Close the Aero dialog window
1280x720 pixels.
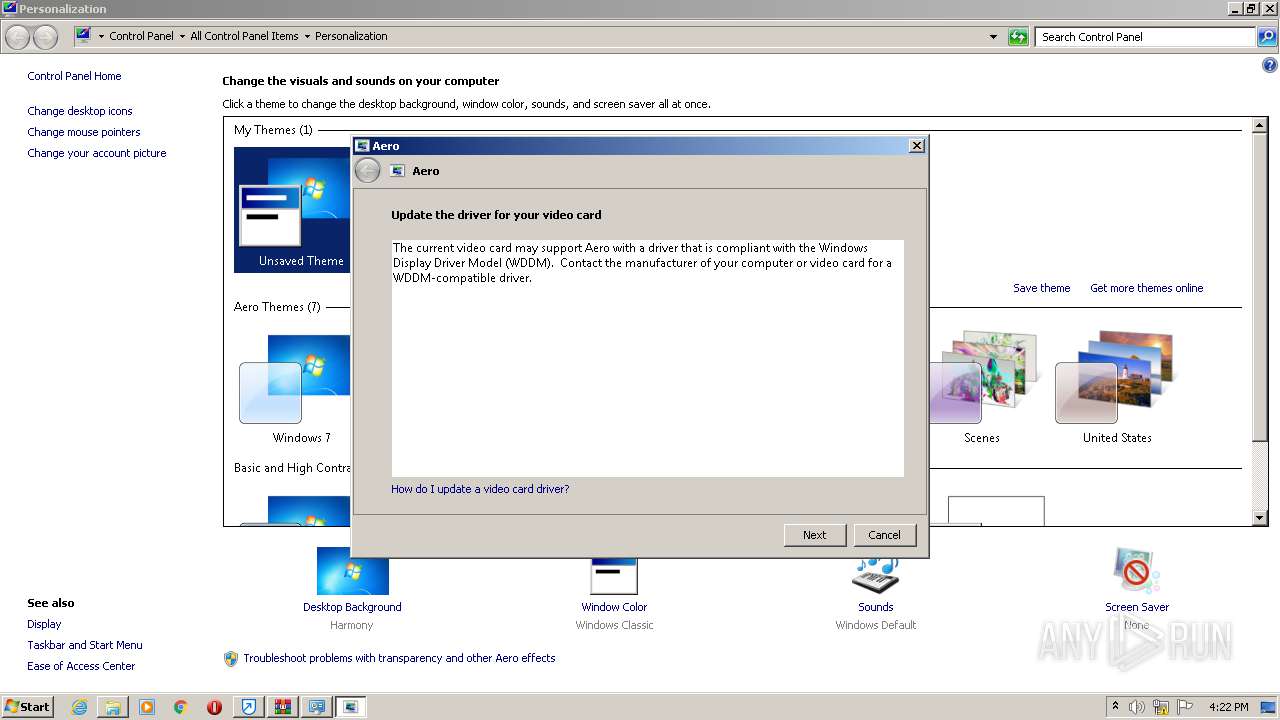pos(916,146)
